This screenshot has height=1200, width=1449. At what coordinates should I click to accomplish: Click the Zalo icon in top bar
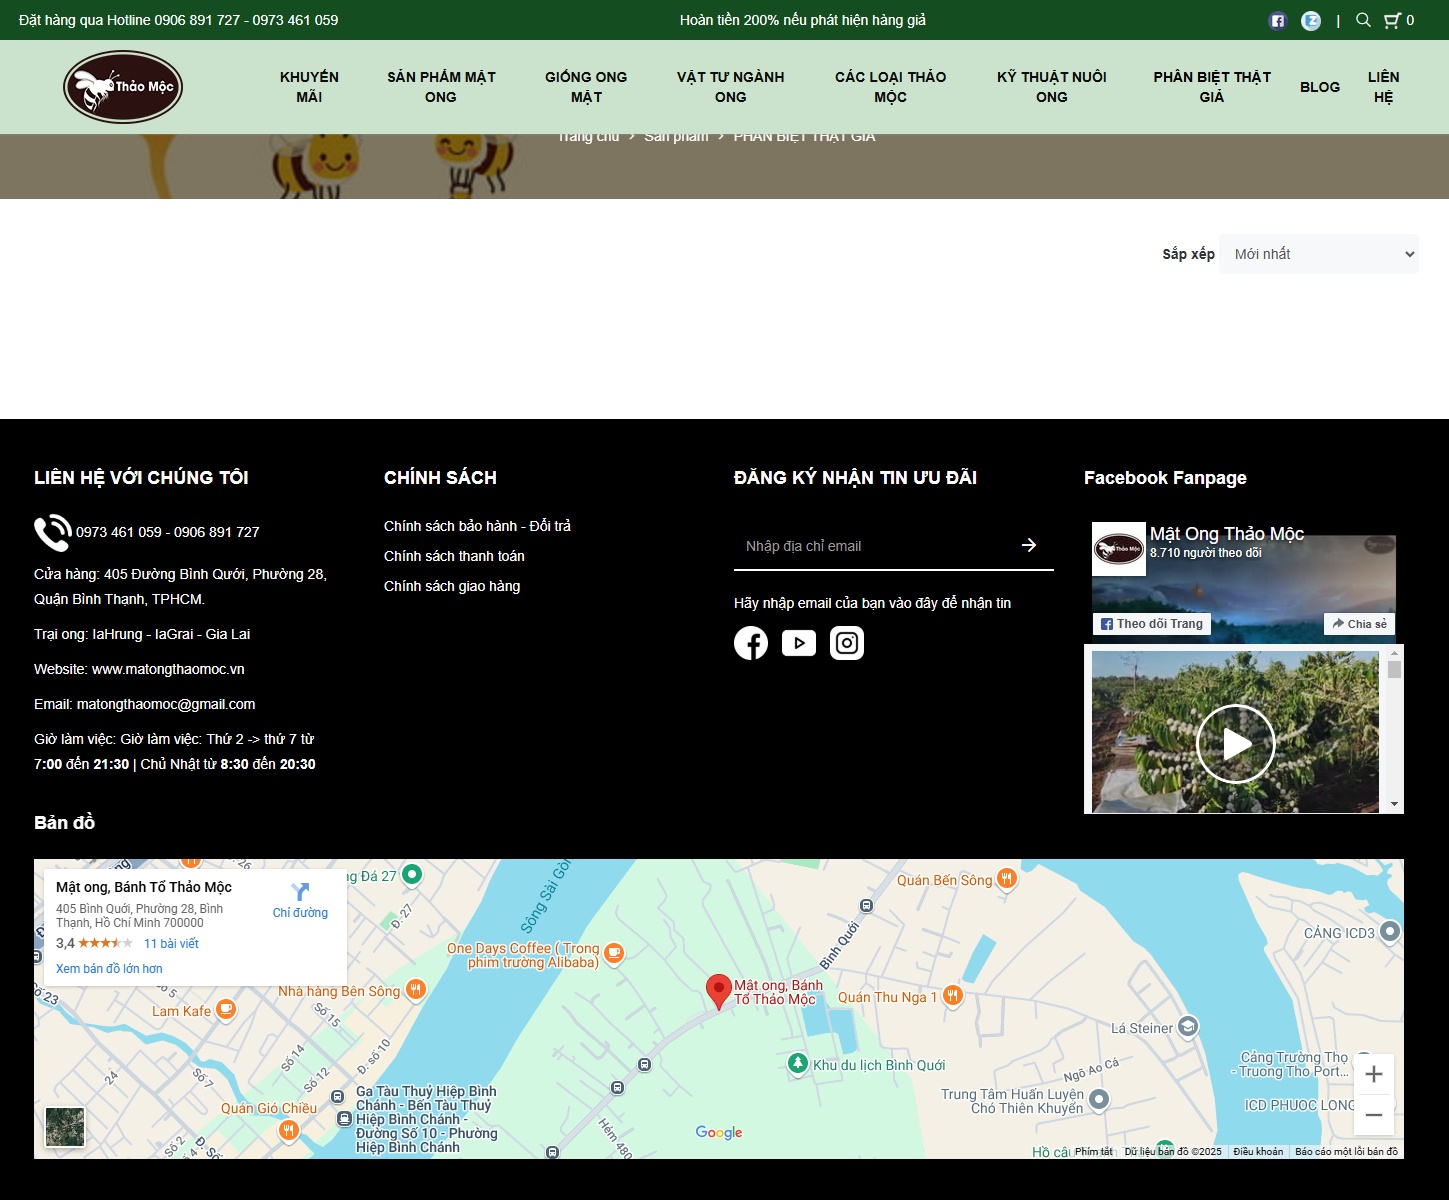coord(1310,21)
